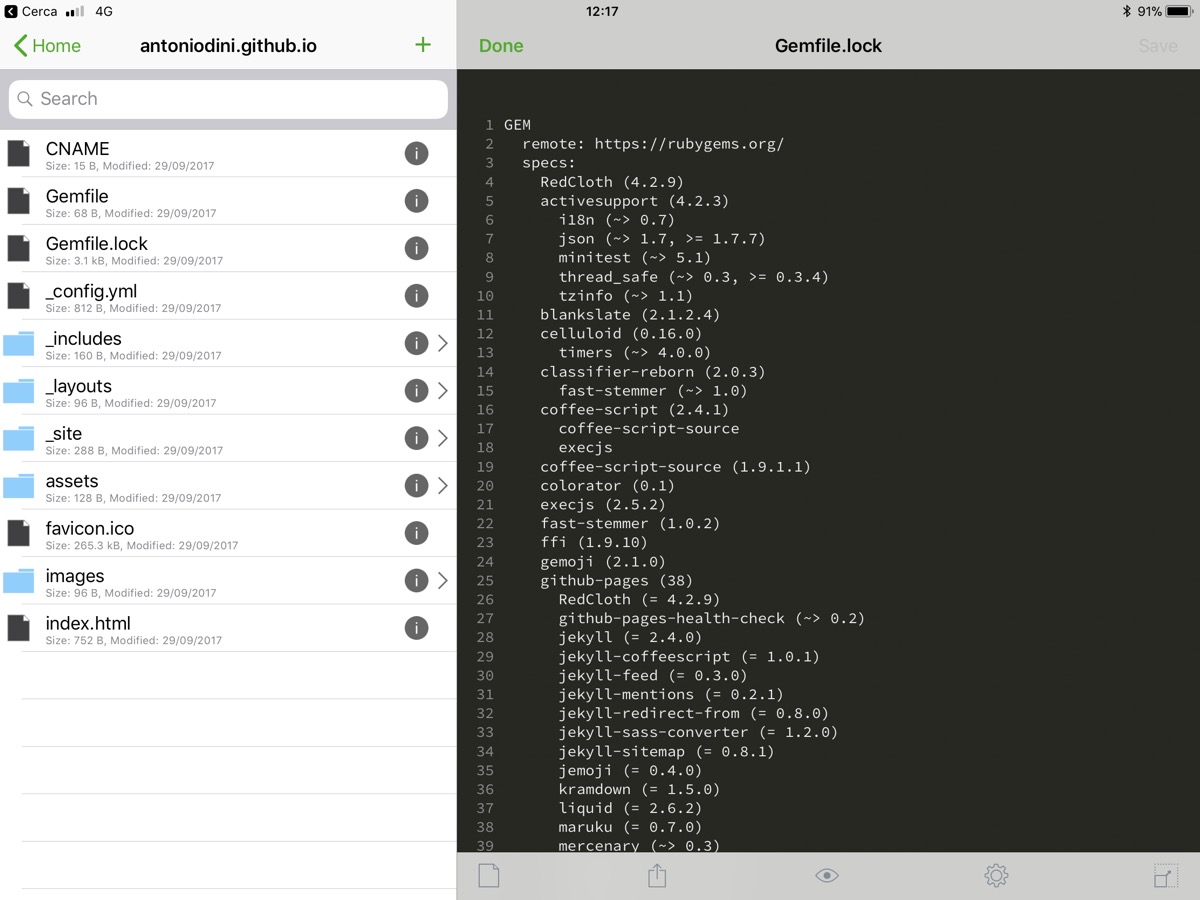
Task: Open info for _includes folder
Action: 416,343
